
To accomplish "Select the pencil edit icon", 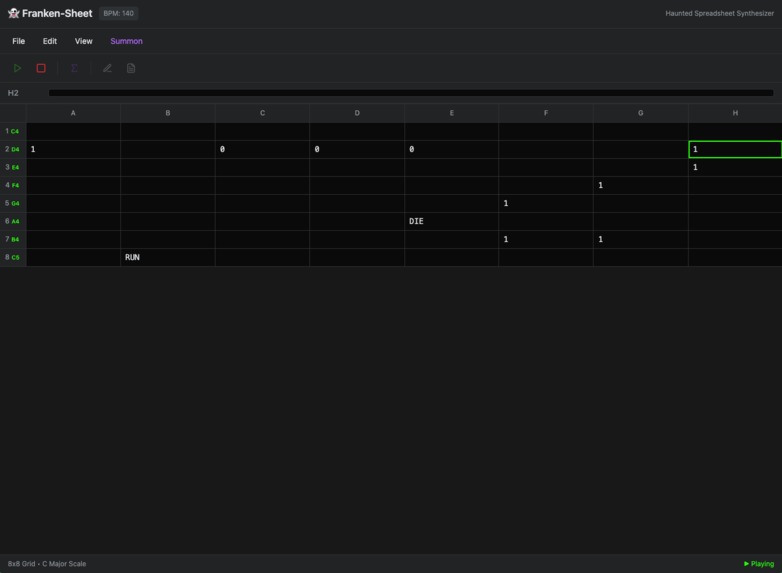I will pyautogui.click(x=107, y=68).
